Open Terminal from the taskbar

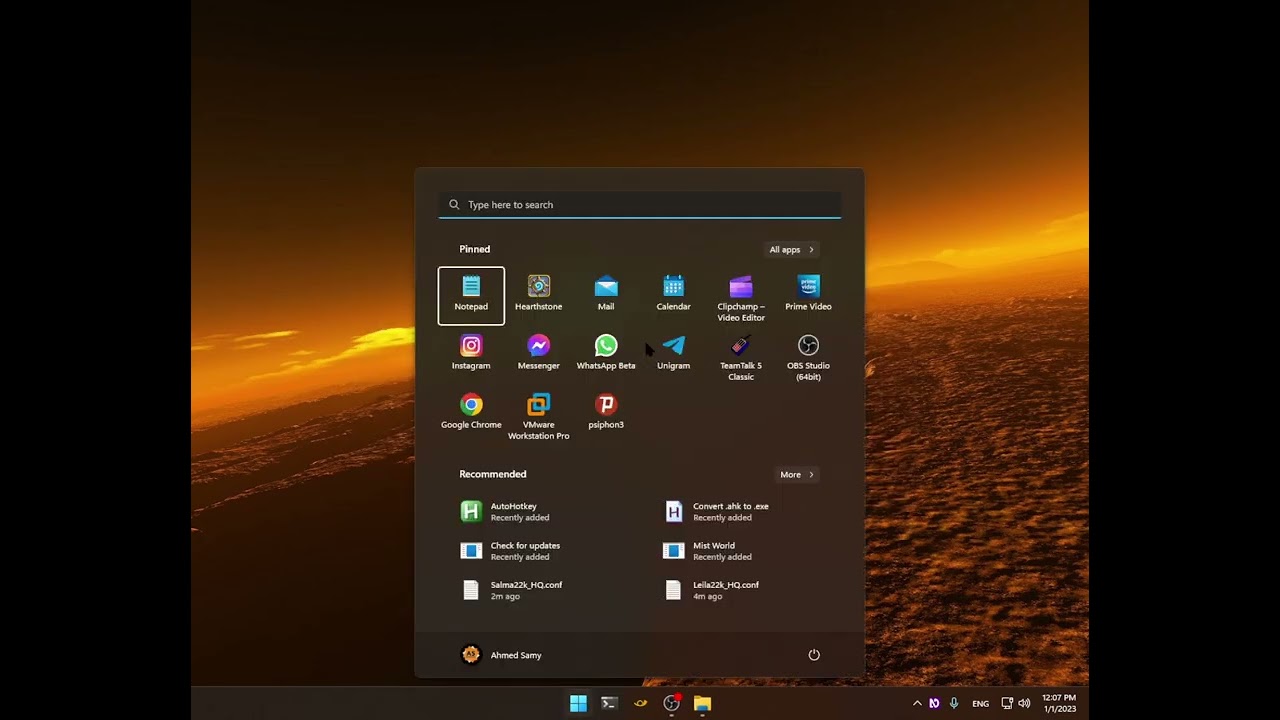pyautogui.click(x=609, y=703)
